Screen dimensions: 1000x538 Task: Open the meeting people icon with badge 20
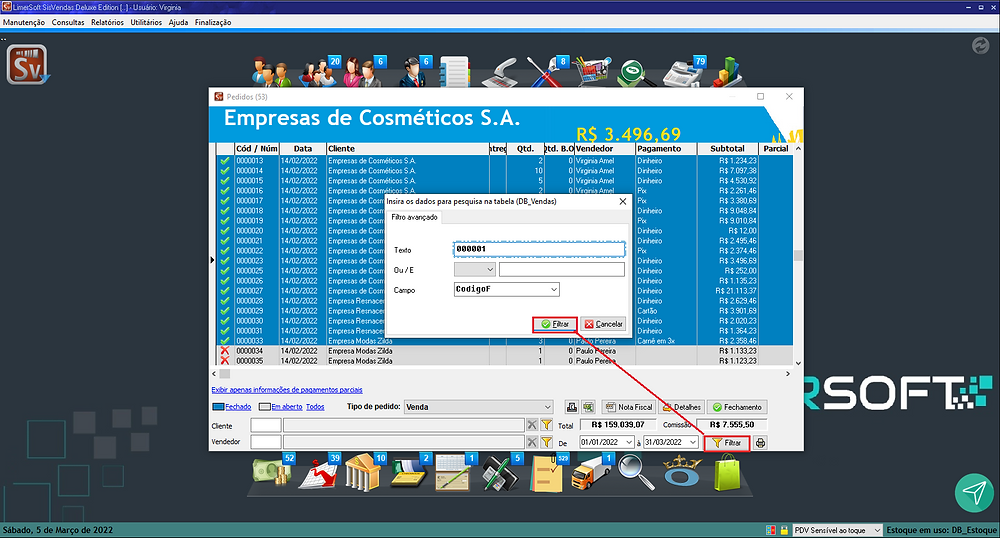320,71
